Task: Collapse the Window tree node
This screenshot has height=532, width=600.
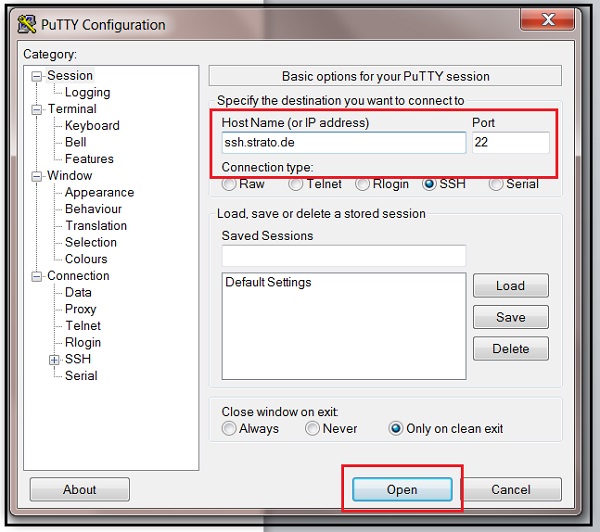Action: (36, 176)
